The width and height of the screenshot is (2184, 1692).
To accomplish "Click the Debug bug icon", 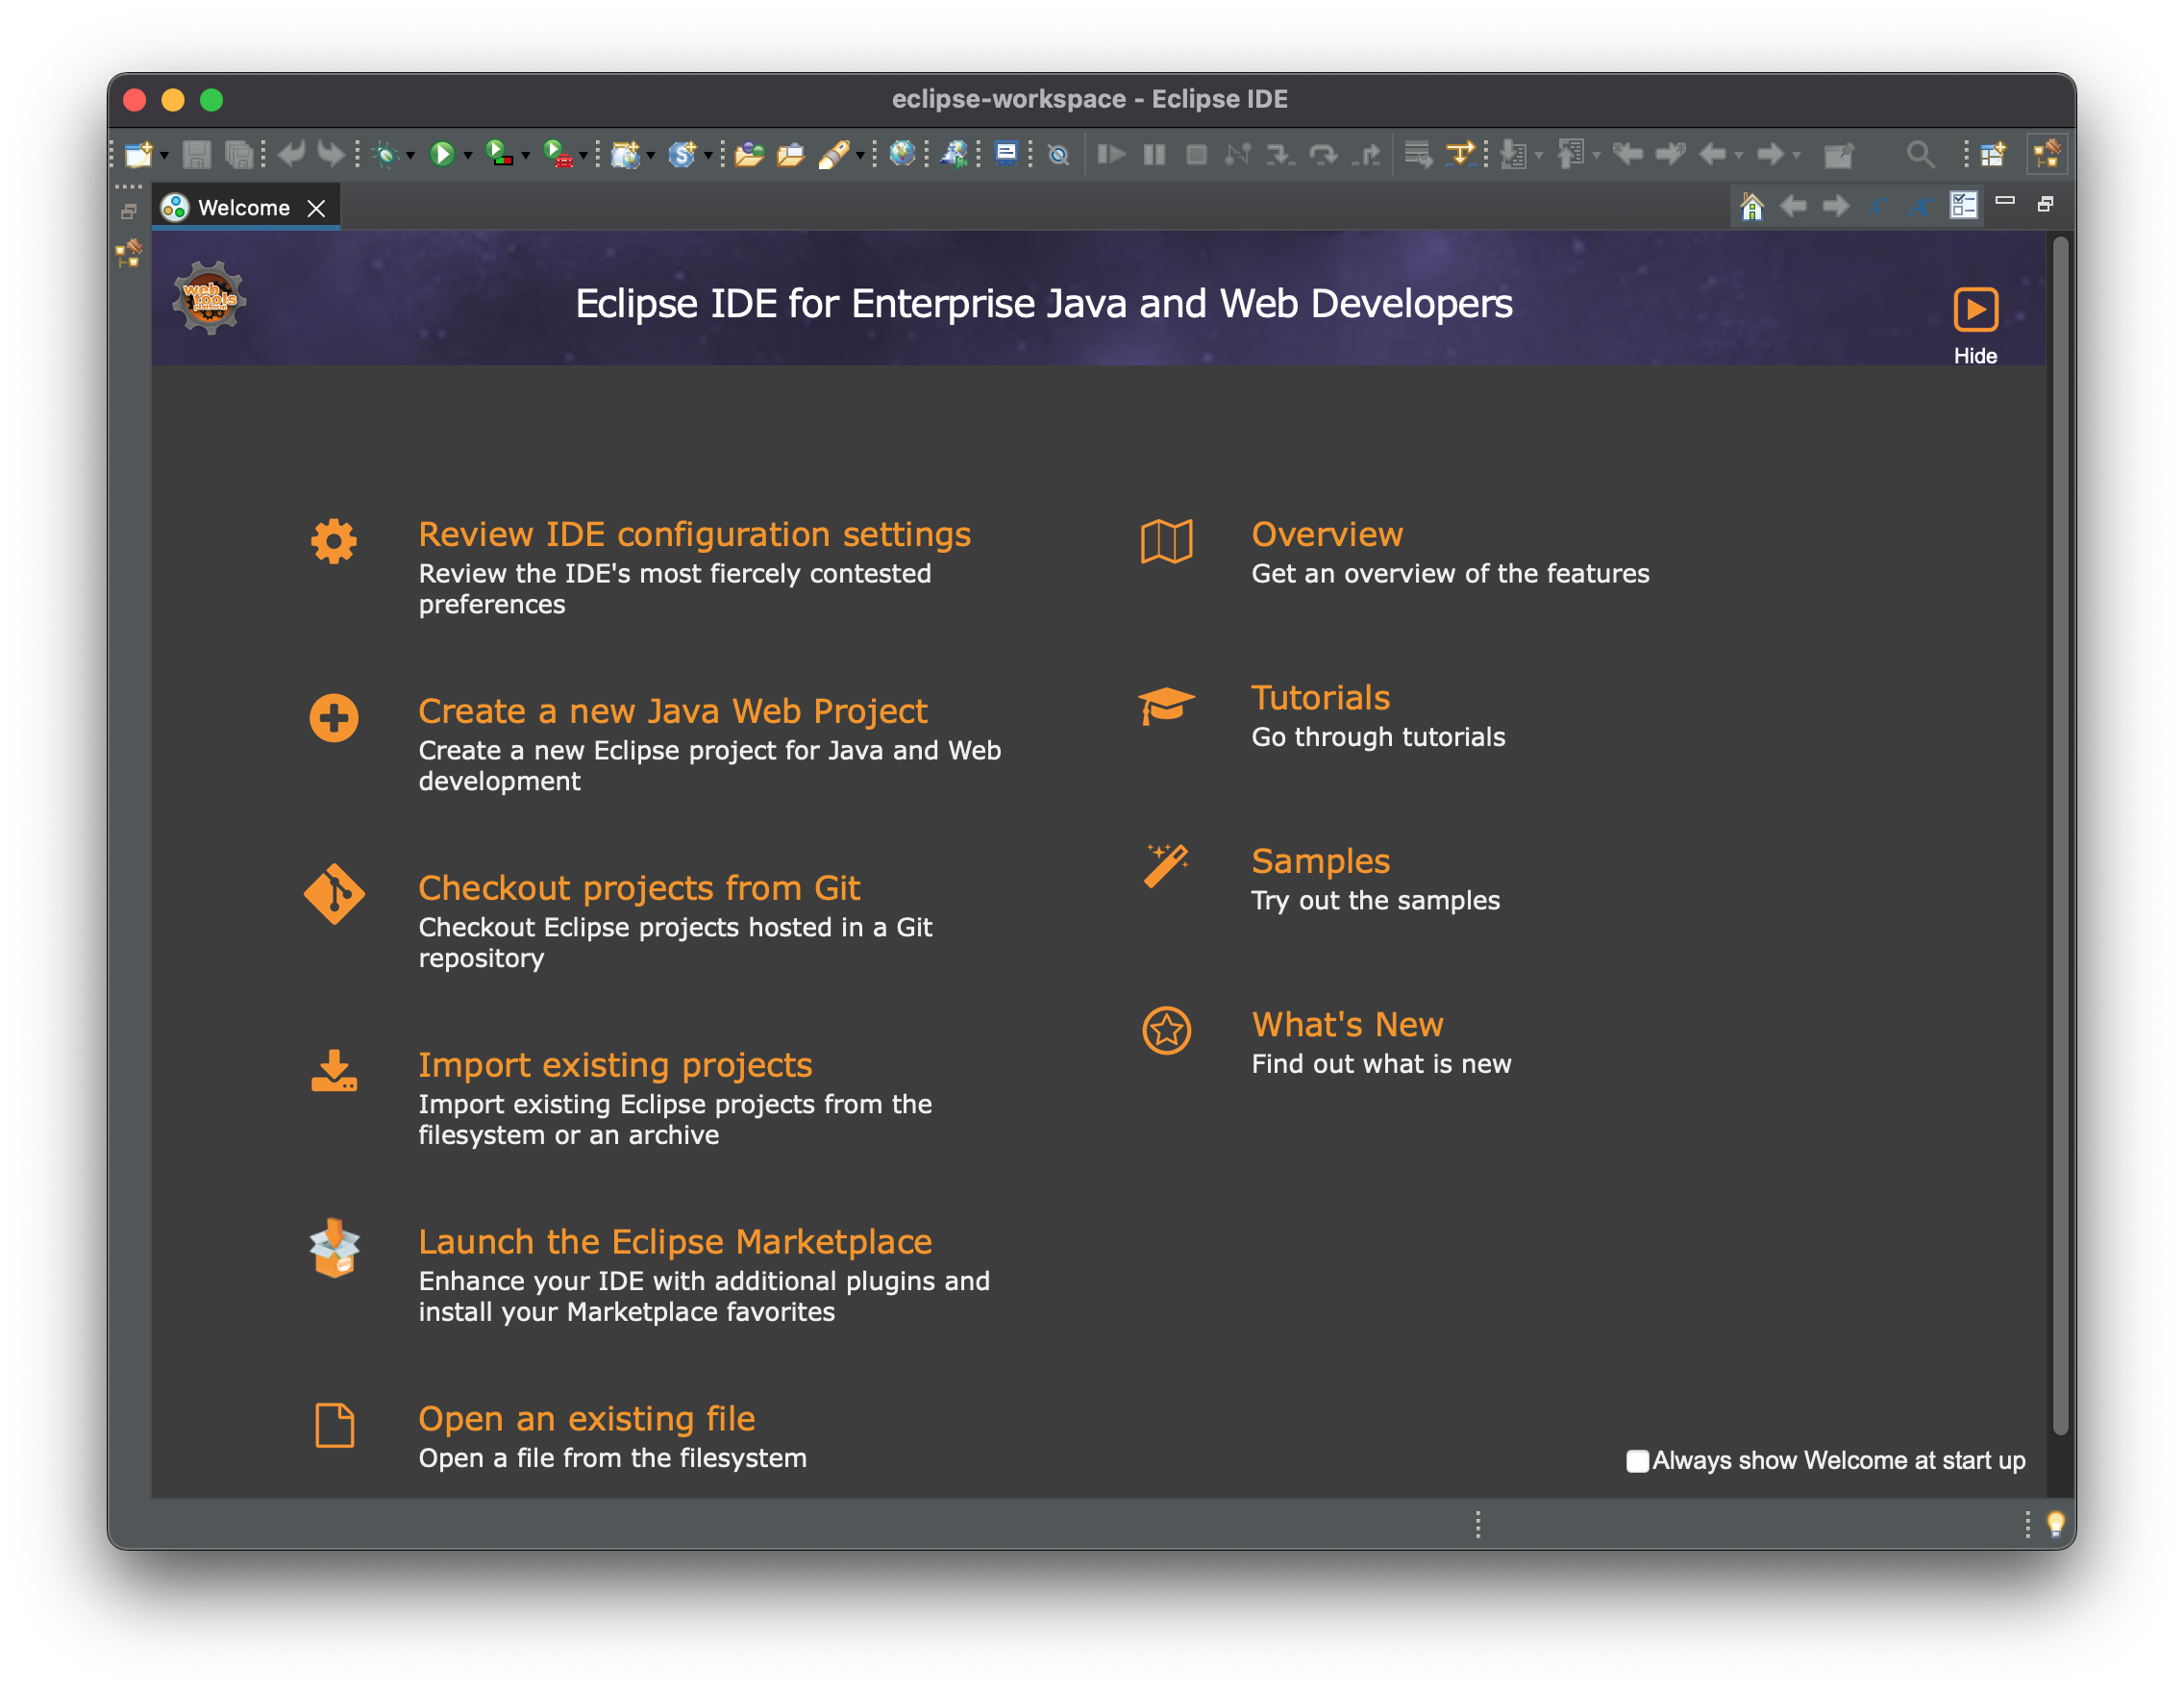I will coord(385,154).
